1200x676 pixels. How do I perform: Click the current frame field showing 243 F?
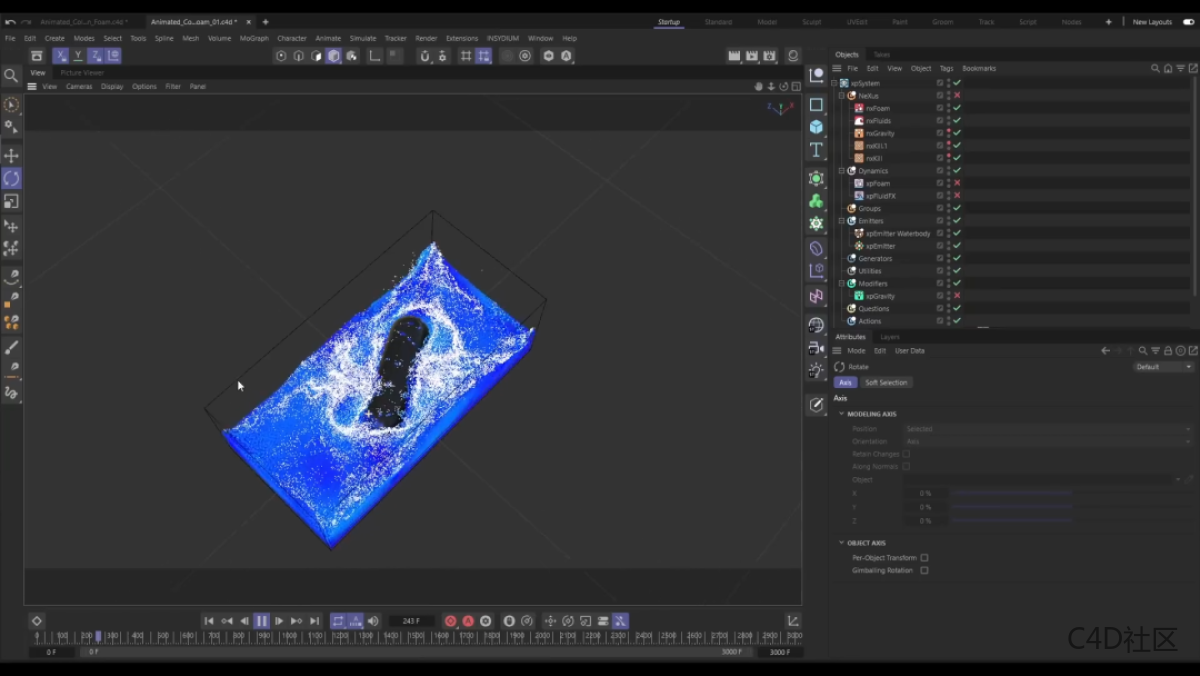coord(411,621)
